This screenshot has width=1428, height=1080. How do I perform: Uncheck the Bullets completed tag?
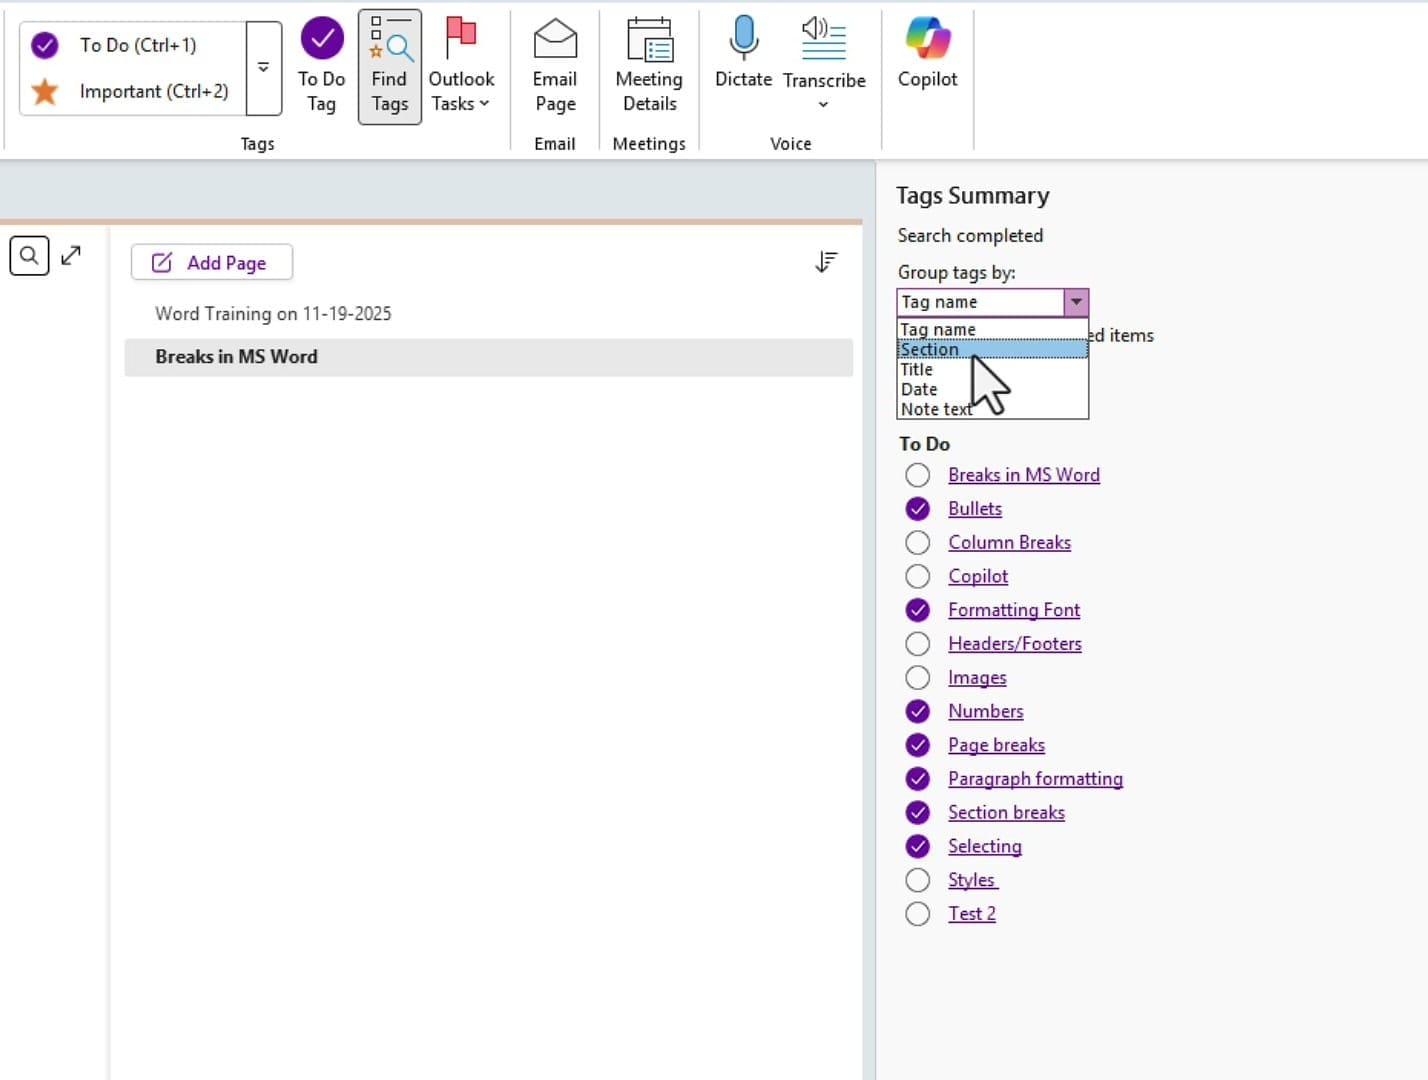(917, 508)
